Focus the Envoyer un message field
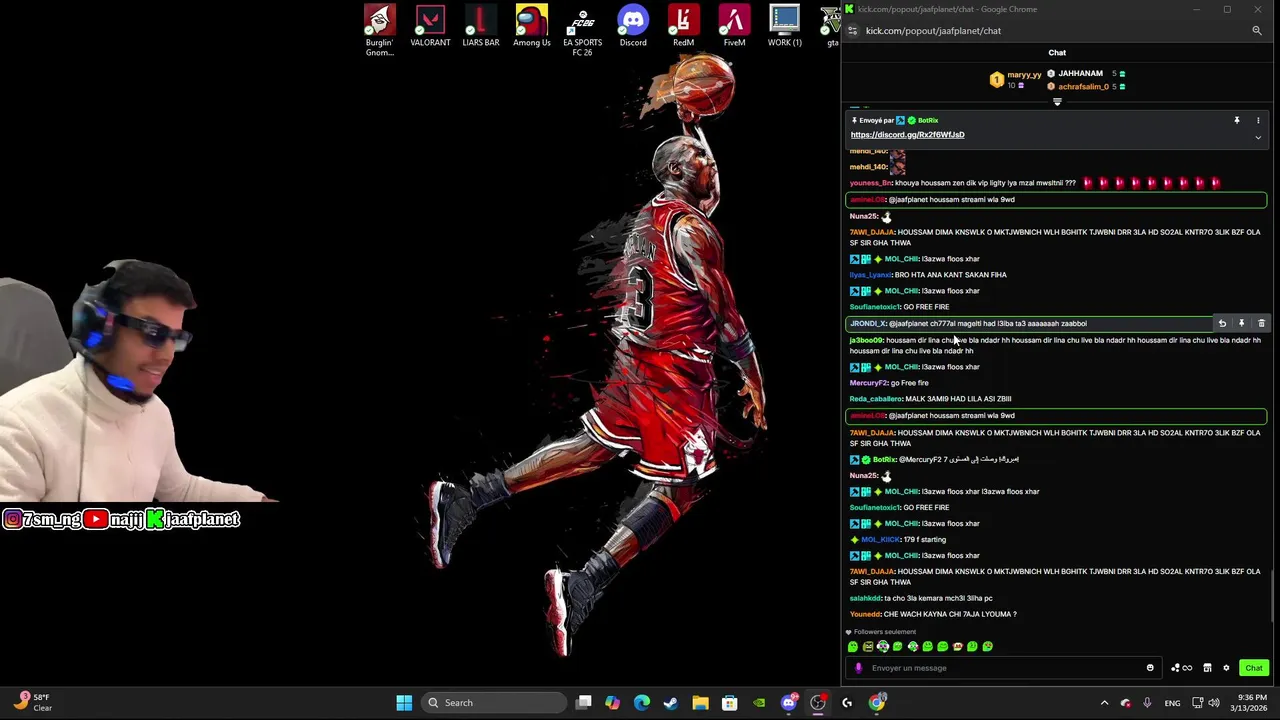The width and height of the screenshot is (1280, 720). (x=1005, y=668)
